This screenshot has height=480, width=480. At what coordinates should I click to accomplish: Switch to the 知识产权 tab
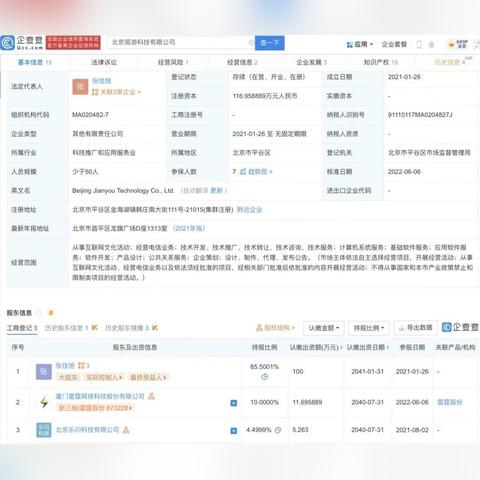pos(381,62)
